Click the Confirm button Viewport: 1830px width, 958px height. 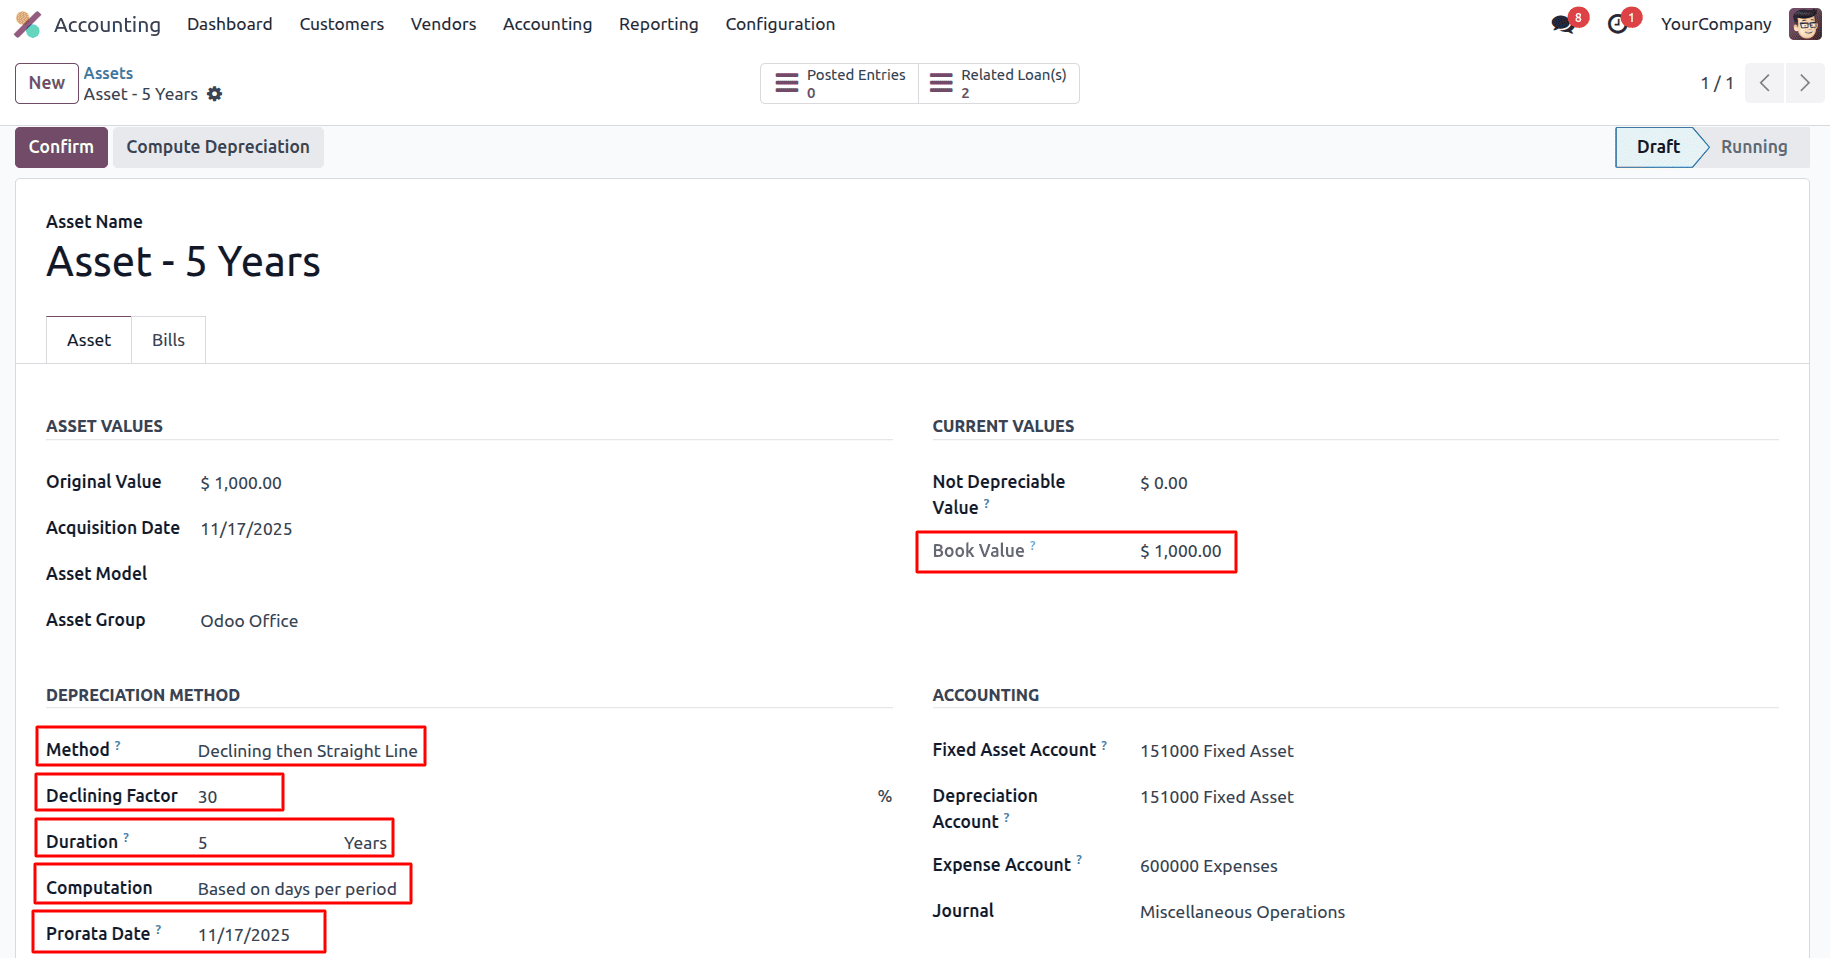click(x=61, y=146)
